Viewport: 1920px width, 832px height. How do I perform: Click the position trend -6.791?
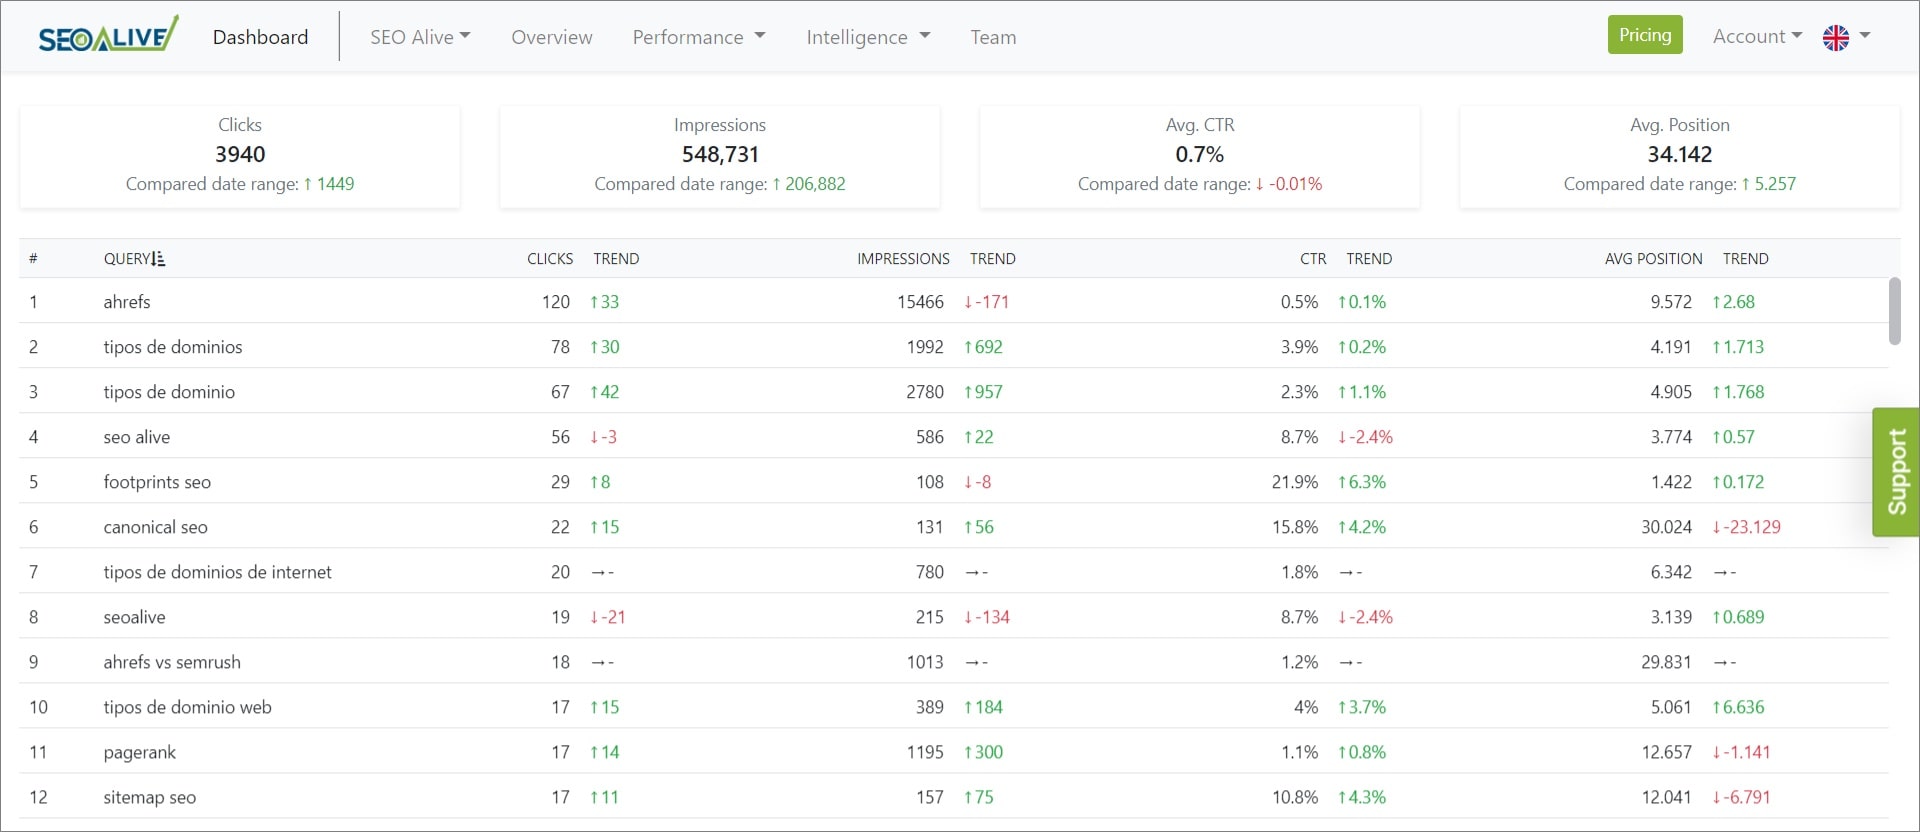click(1741, 797)
